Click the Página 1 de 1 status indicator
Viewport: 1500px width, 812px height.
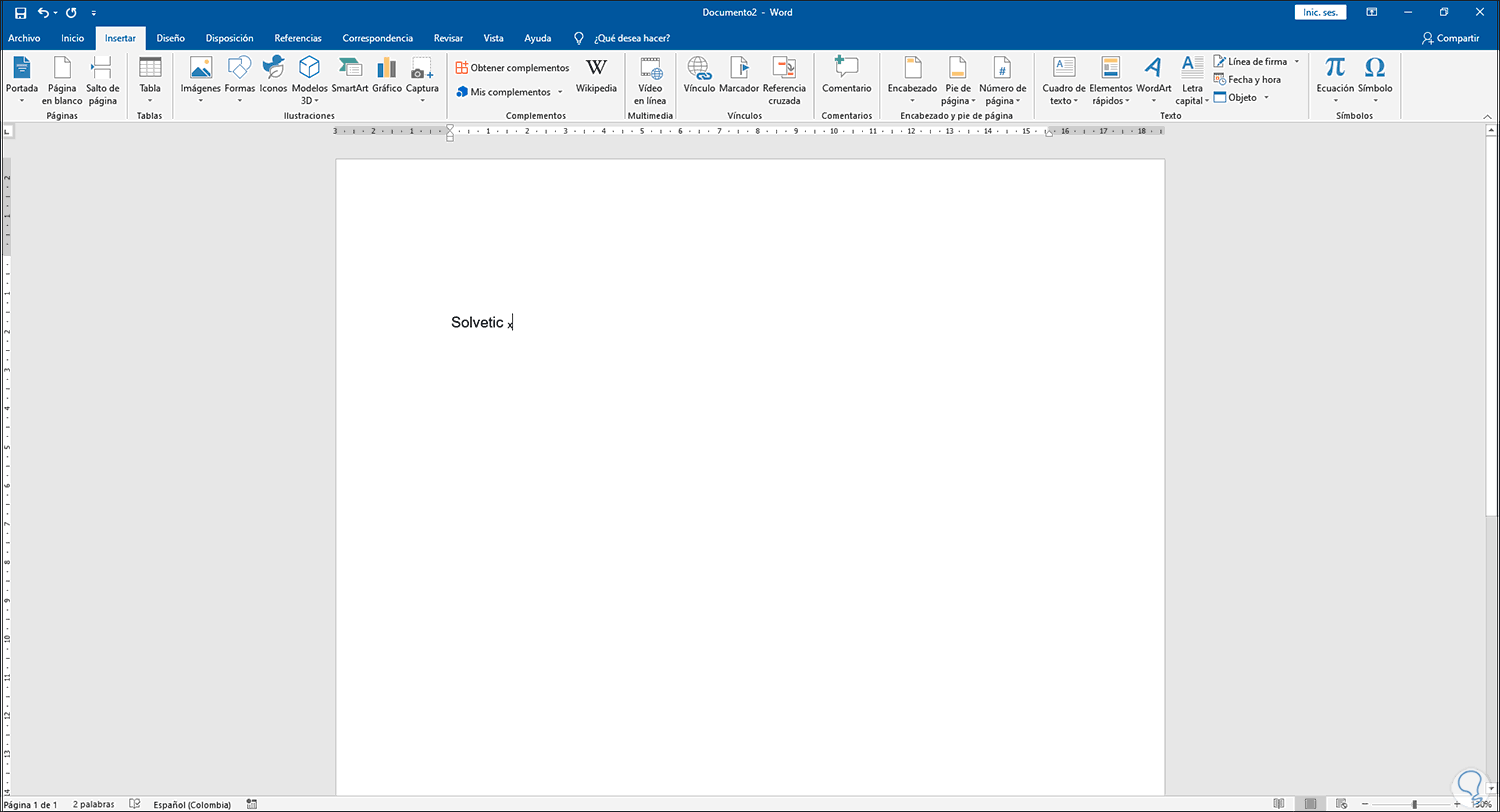point(31,804)
